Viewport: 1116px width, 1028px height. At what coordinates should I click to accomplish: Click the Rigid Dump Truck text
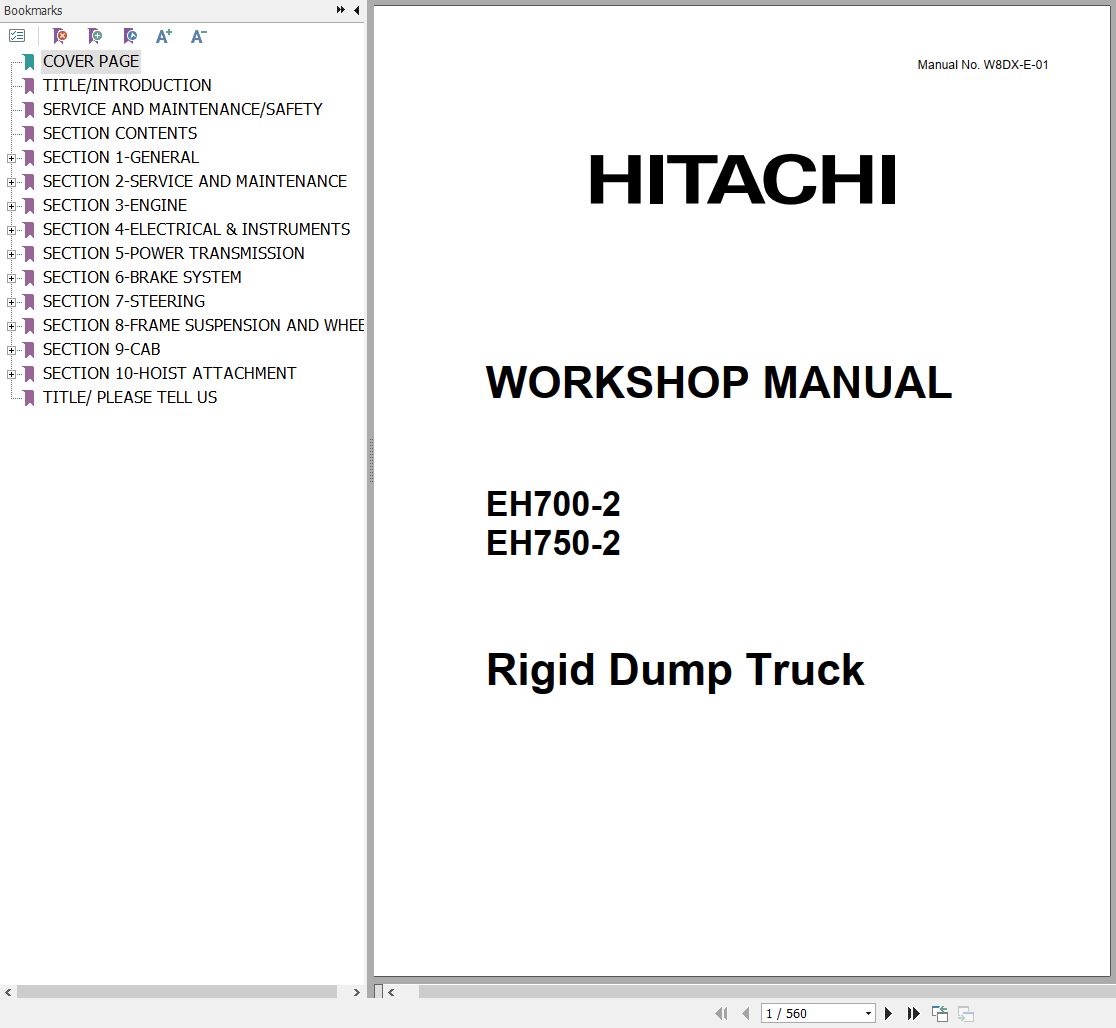(x=675, y=670)
